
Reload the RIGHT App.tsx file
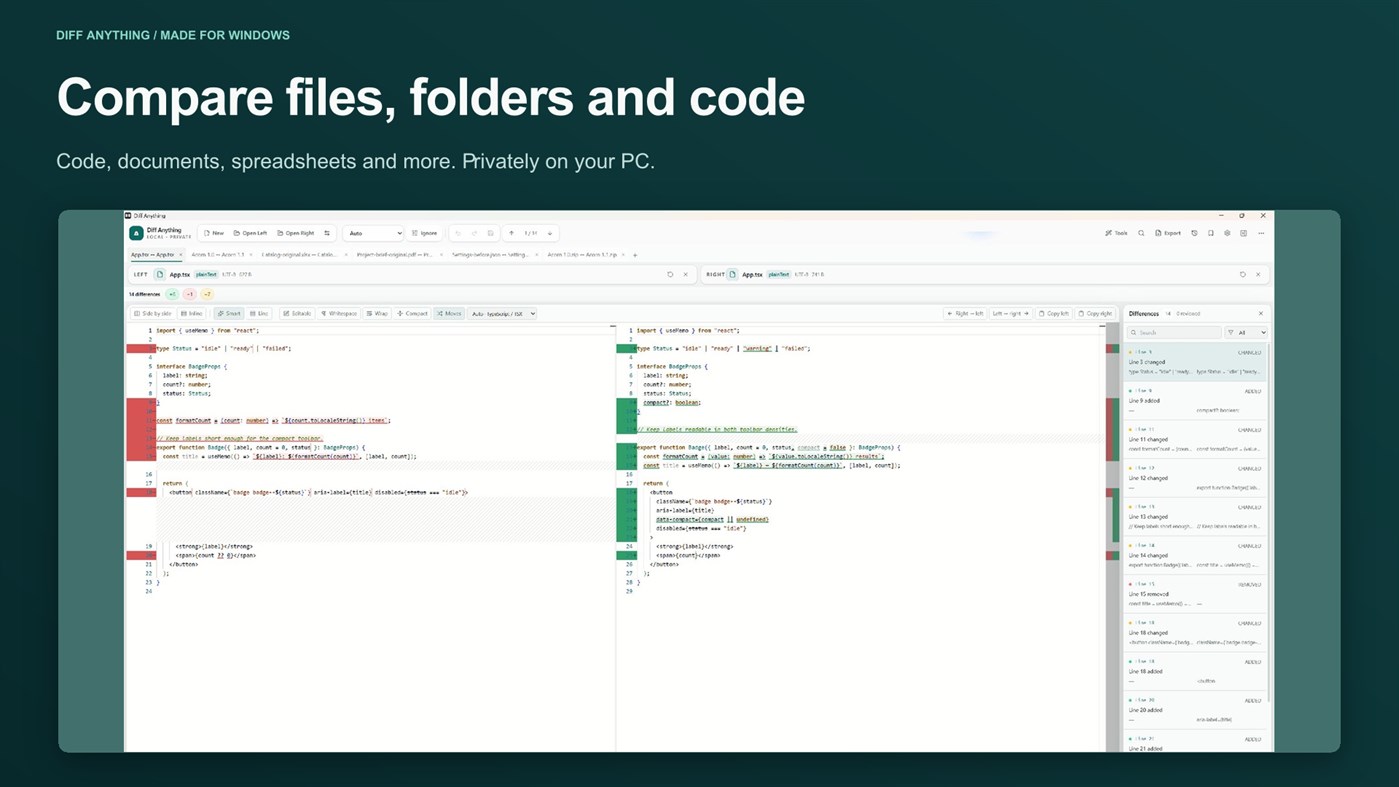tap(1243, 274)
